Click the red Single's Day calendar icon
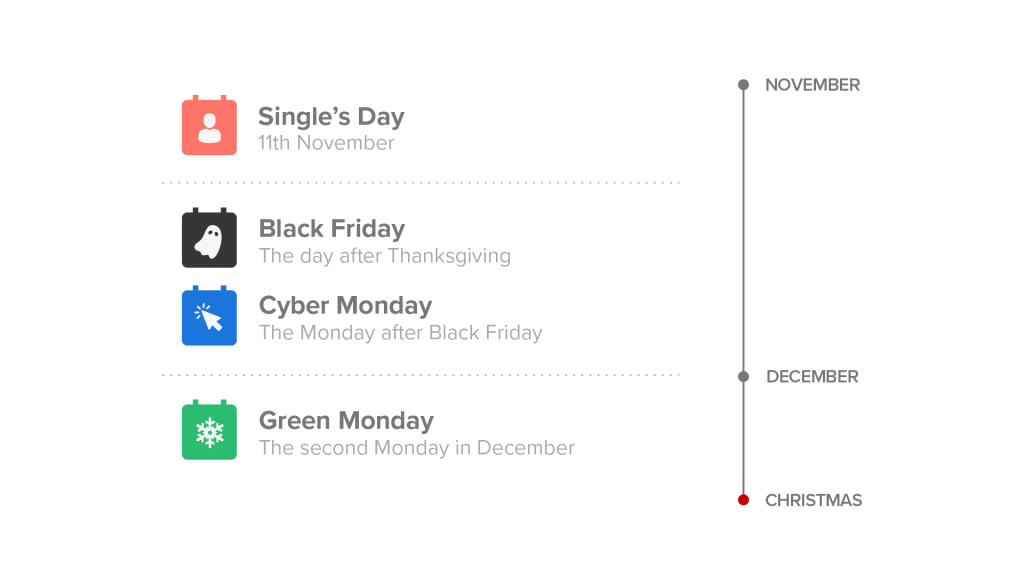Viewport: 1024px width, 576px height. click(x=209, y=127)
